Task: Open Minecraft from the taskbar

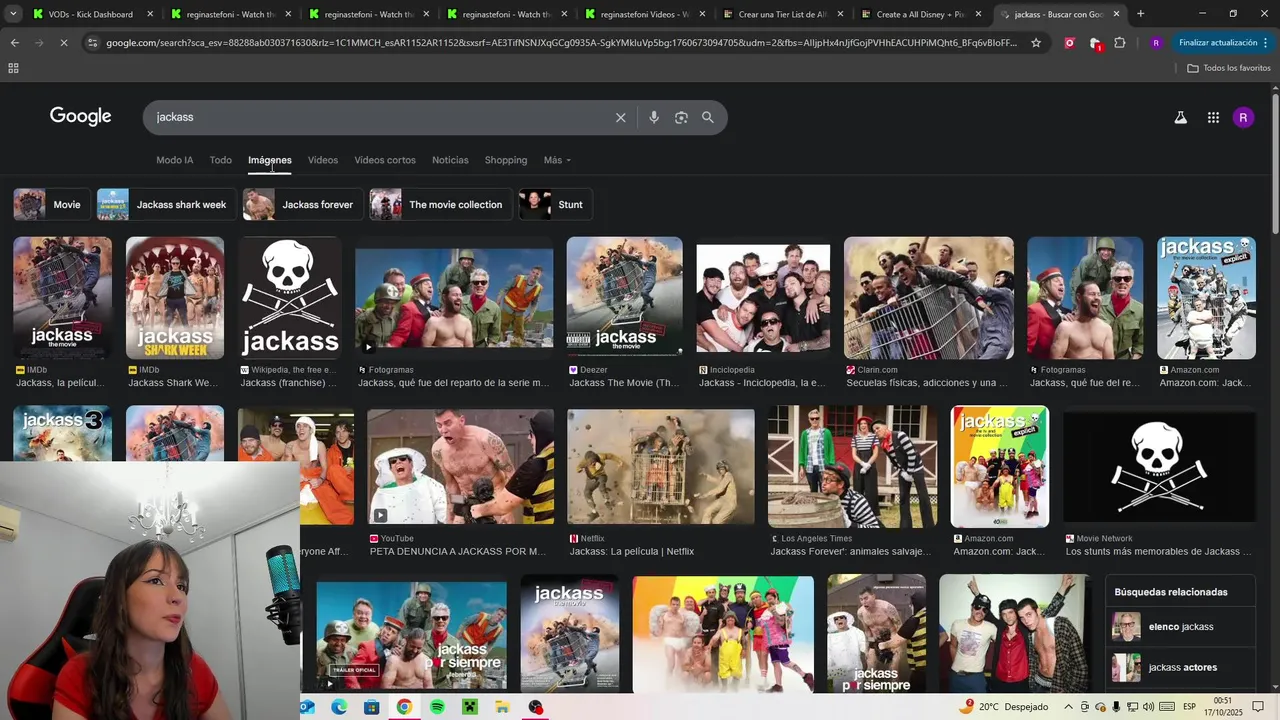Action: tap(470, 707)
